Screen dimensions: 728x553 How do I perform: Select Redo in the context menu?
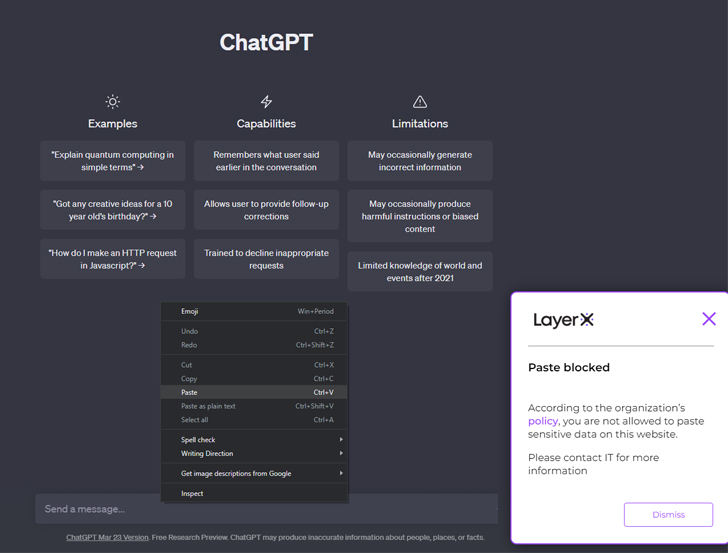(254, 345)
